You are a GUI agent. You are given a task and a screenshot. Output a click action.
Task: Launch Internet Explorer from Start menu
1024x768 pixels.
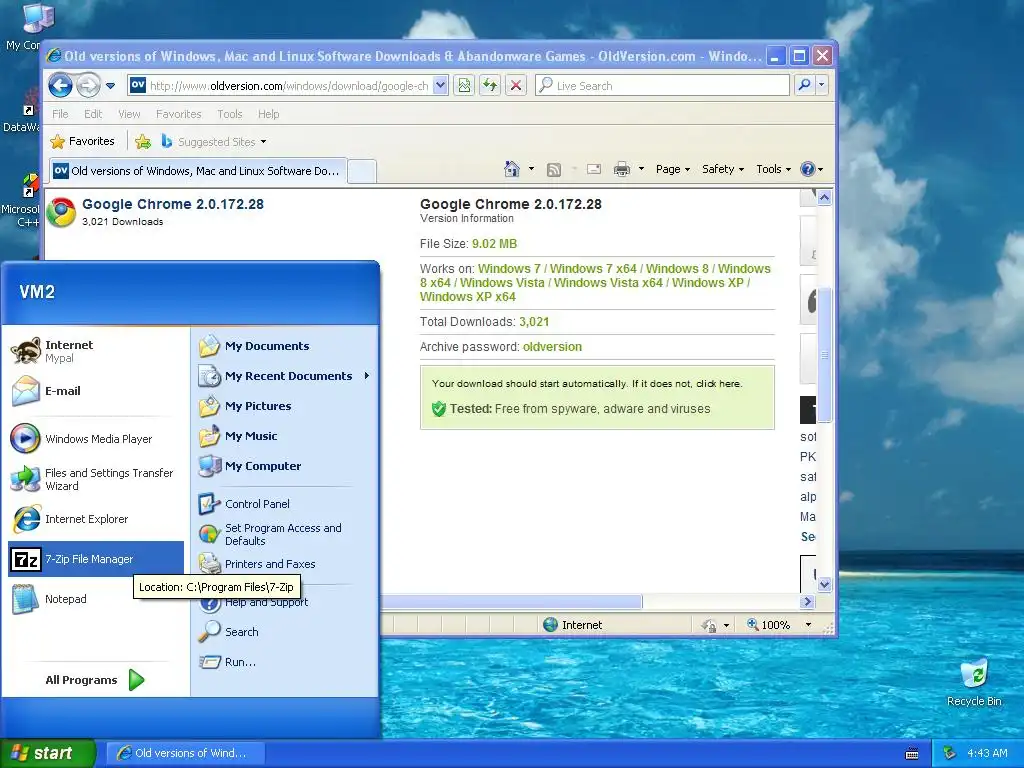[96, 519]
